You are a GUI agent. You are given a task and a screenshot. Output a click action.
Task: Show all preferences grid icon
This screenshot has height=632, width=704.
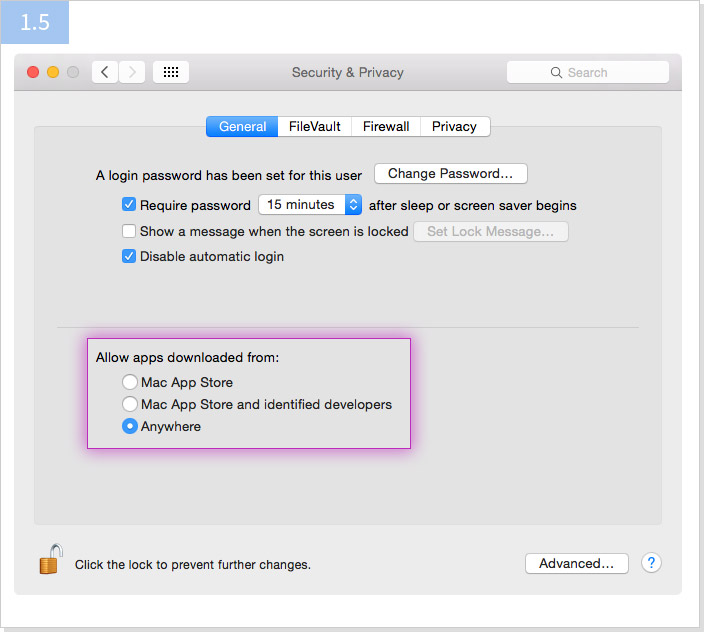tap(171, 72)
